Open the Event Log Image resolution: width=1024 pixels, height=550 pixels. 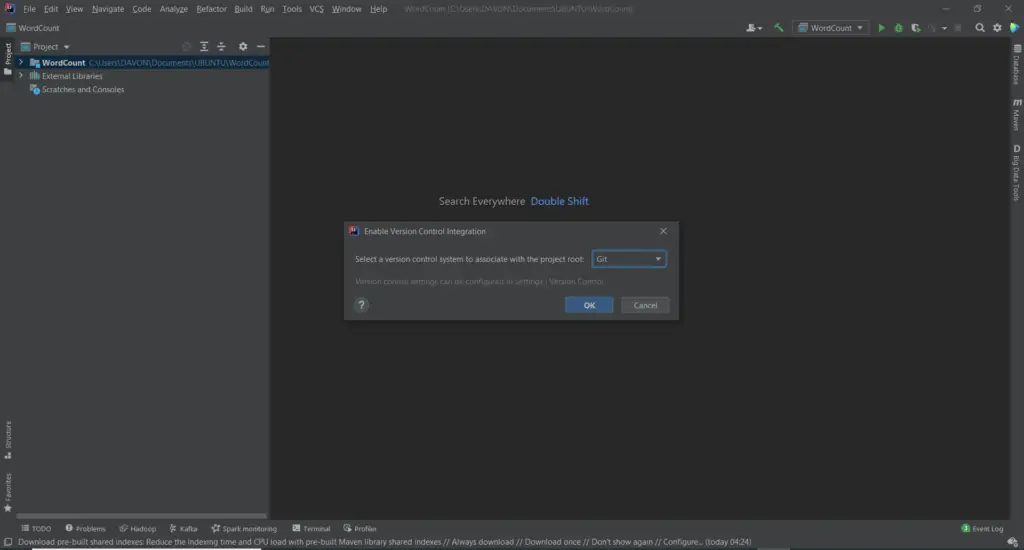click(x=982, y=528)
